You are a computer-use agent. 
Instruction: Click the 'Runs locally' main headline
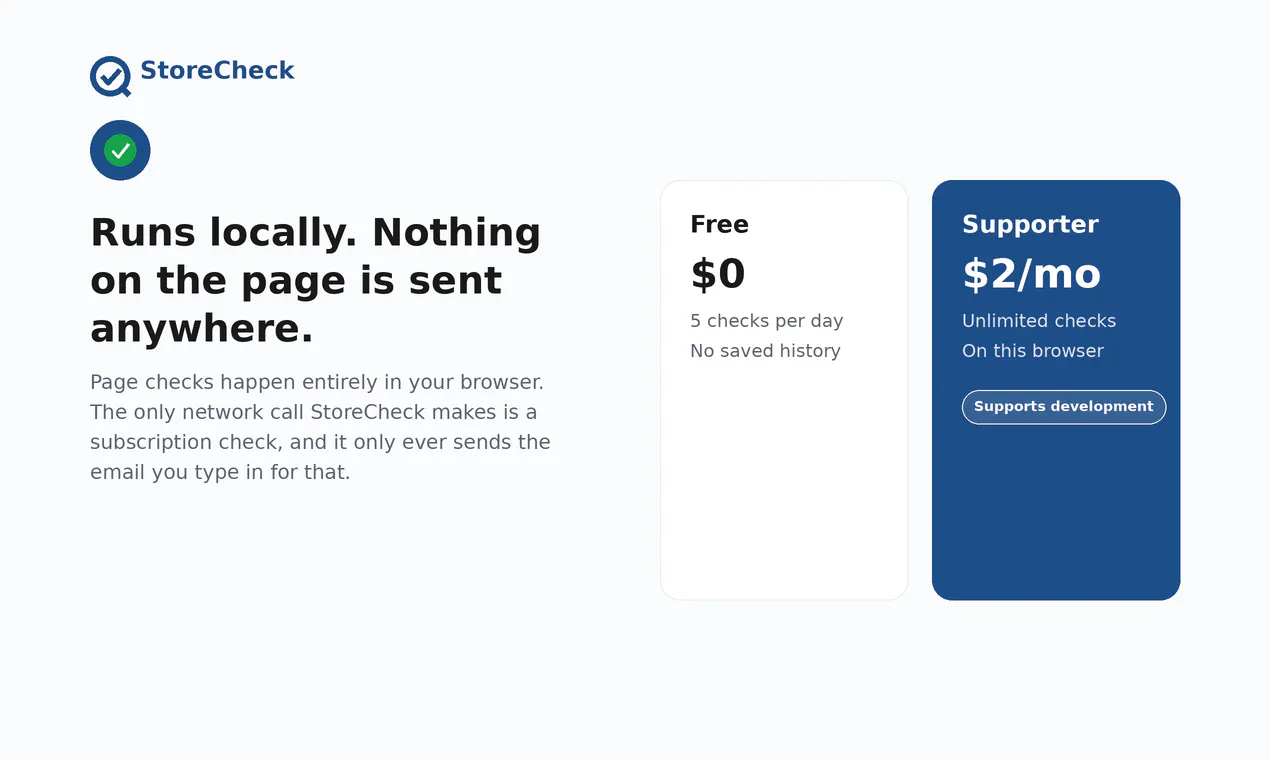316,280
